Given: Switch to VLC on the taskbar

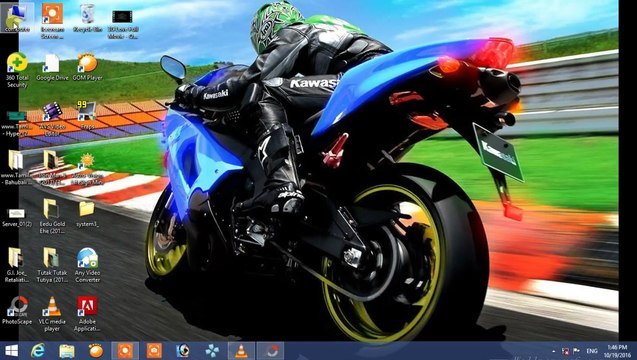Looking at the screenshot, I should (241, 351).
